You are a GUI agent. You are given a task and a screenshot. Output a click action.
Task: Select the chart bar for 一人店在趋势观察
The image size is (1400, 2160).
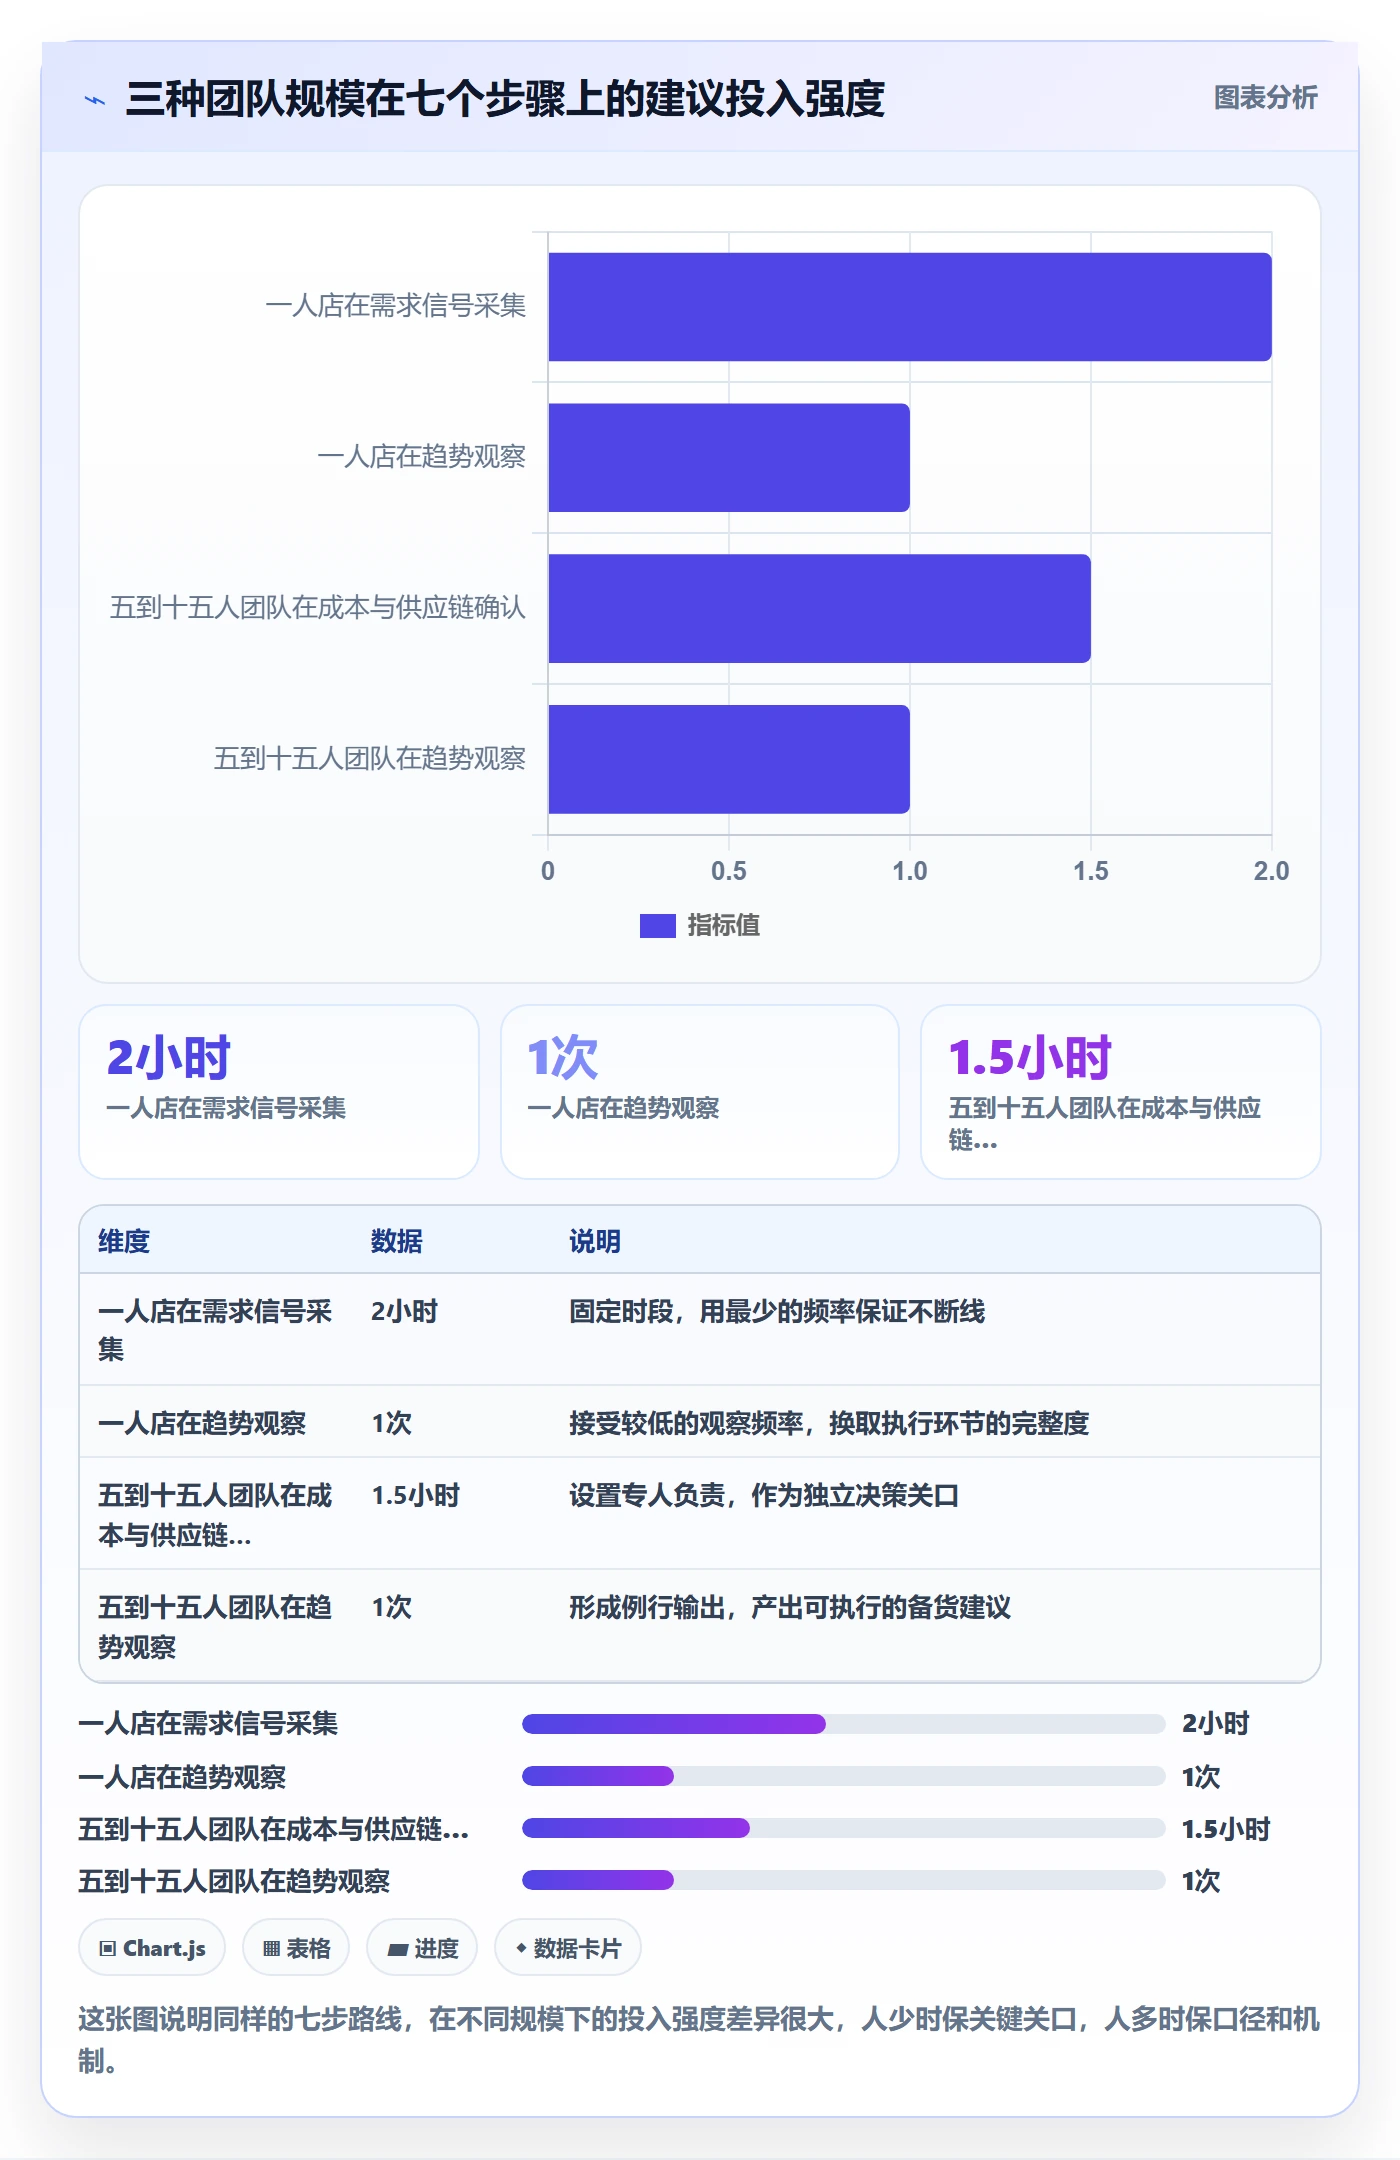[x=729, y=458]
